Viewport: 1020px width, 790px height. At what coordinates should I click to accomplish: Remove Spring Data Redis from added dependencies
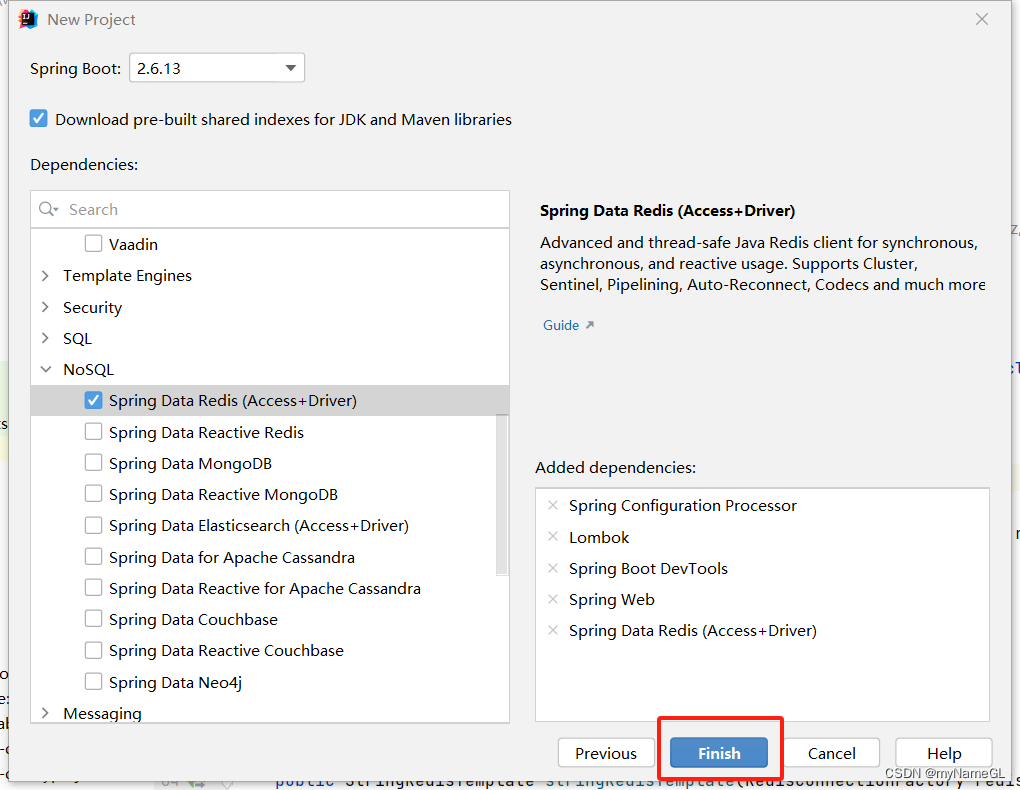553,630
